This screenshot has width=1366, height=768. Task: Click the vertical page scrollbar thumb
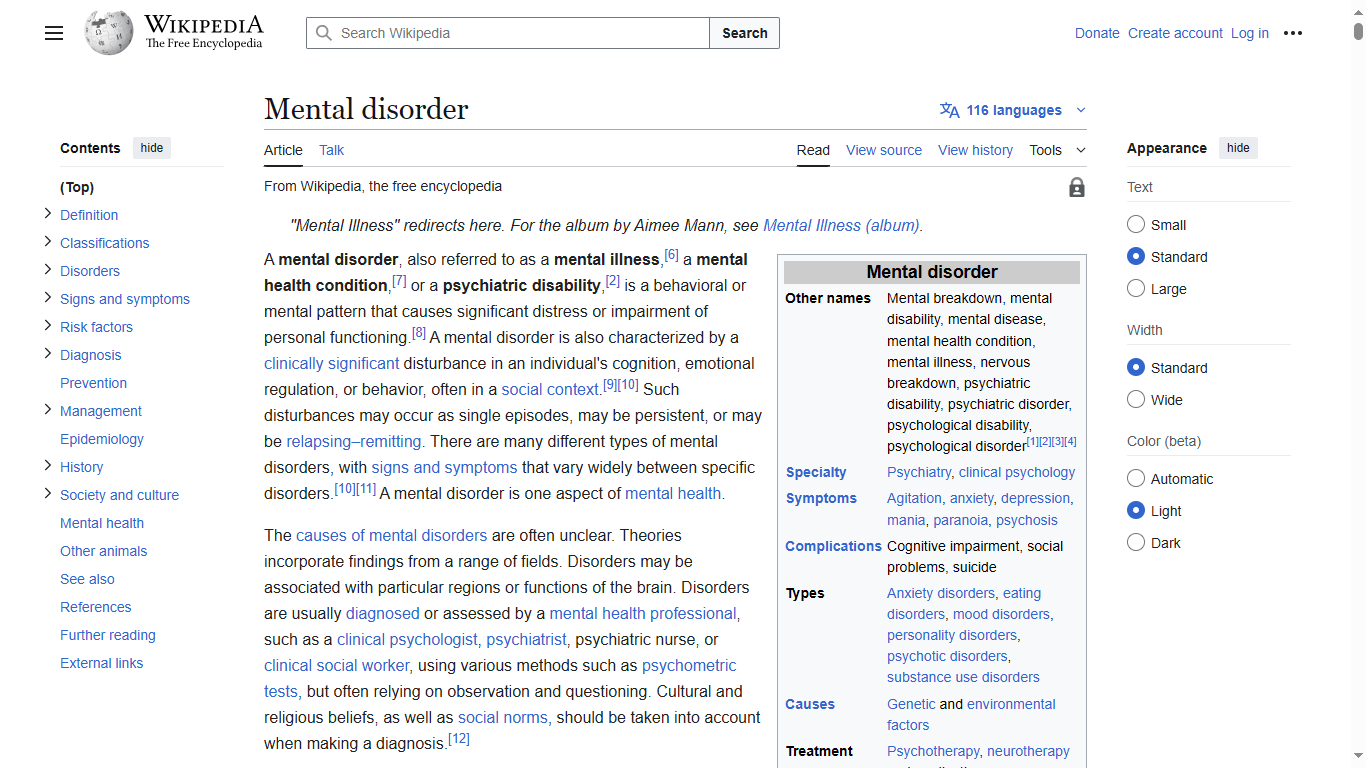point(1358,31)
